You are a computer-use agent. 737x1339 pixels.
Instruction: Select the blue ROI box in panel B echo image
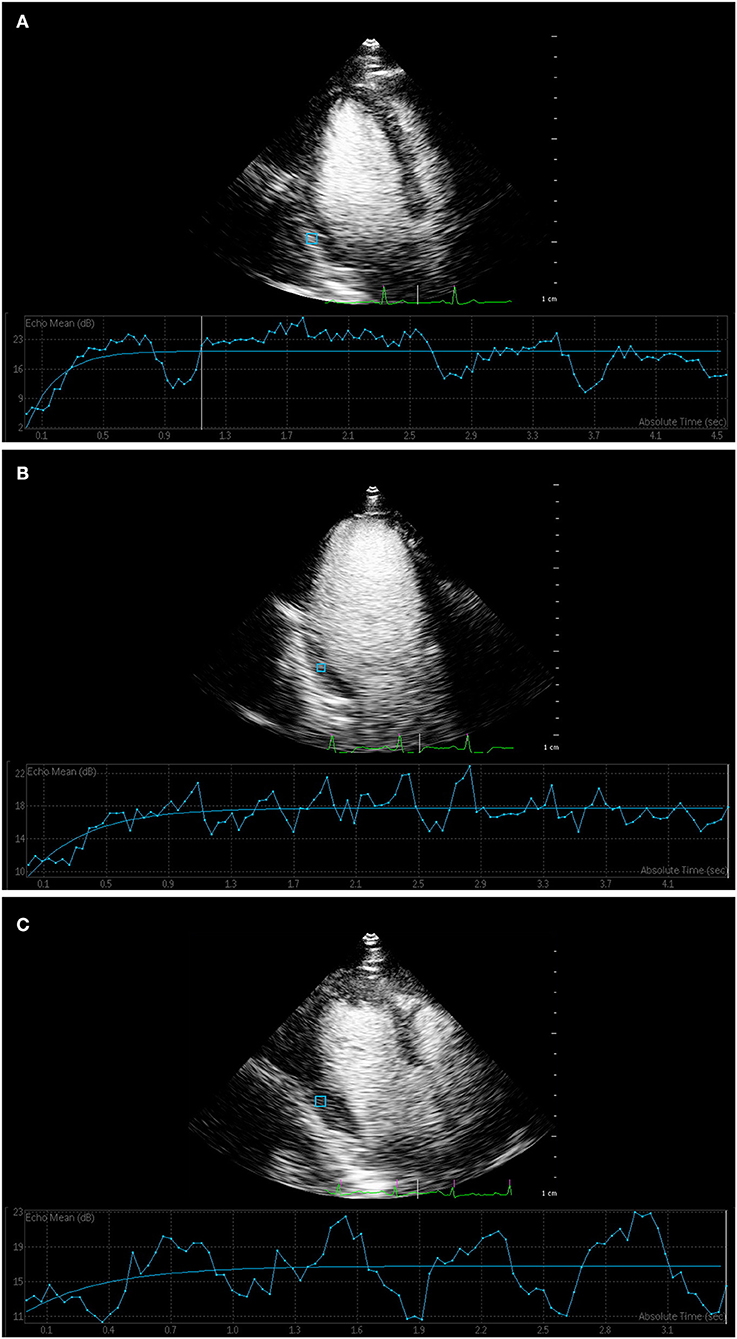tap(321, 667)
